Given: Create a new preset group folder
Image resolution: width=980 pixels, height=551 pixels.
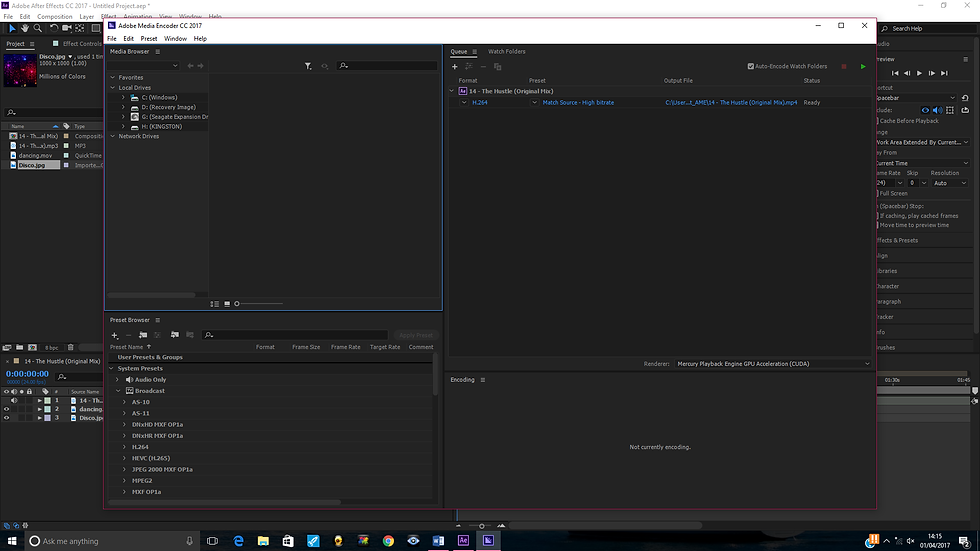Looking at the screenshot, I should [x=143, y=335].
